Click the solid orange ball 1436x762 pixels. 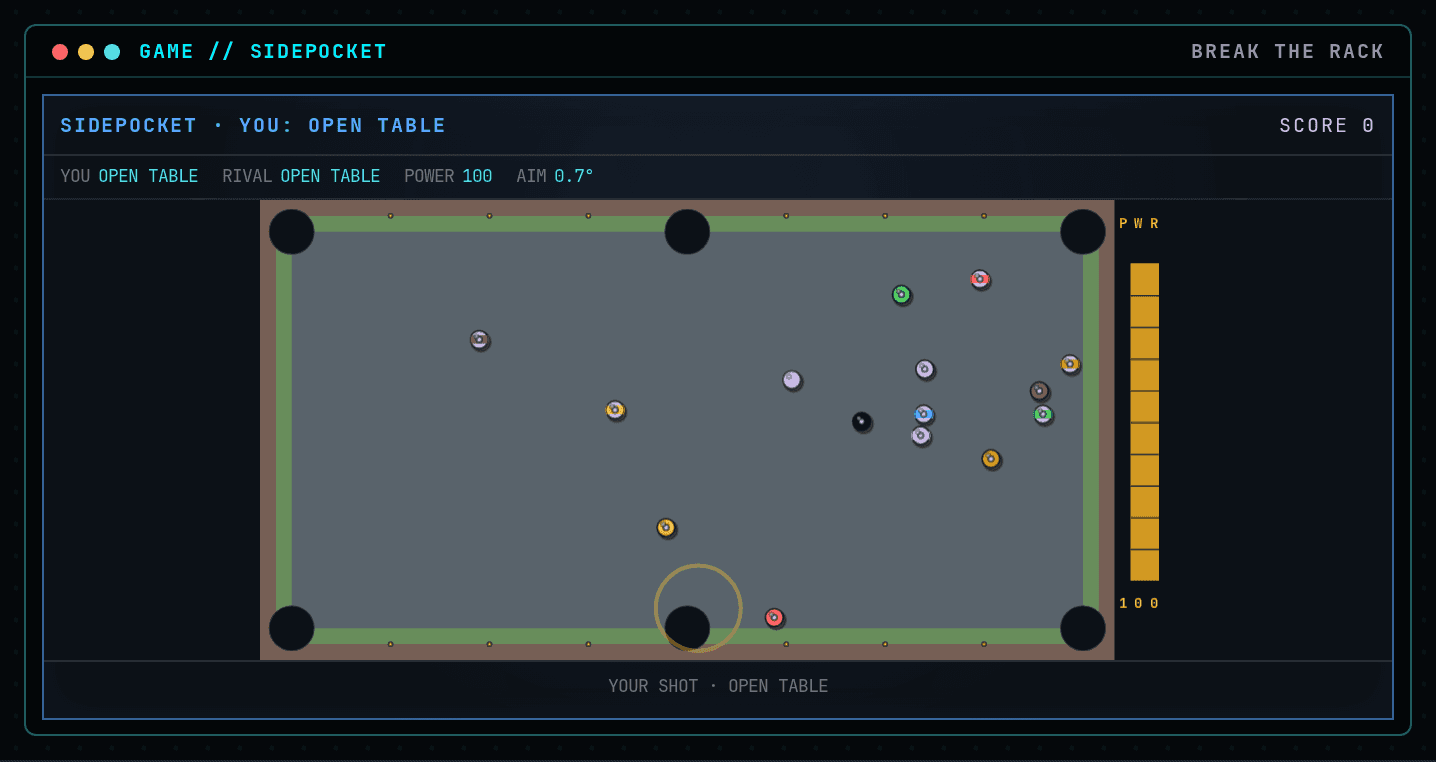(x=991, y=458)
